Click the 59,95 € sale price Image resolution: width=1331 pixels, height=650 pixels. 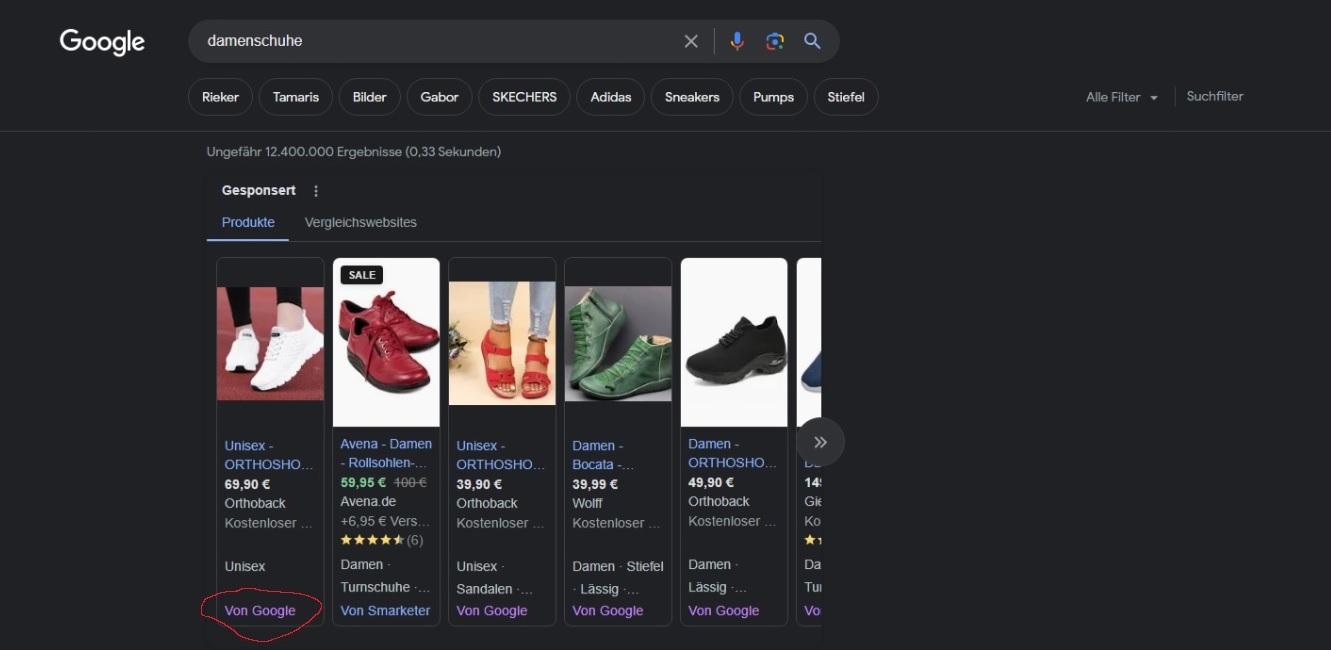pyautogui.click(x=362, y=482)
